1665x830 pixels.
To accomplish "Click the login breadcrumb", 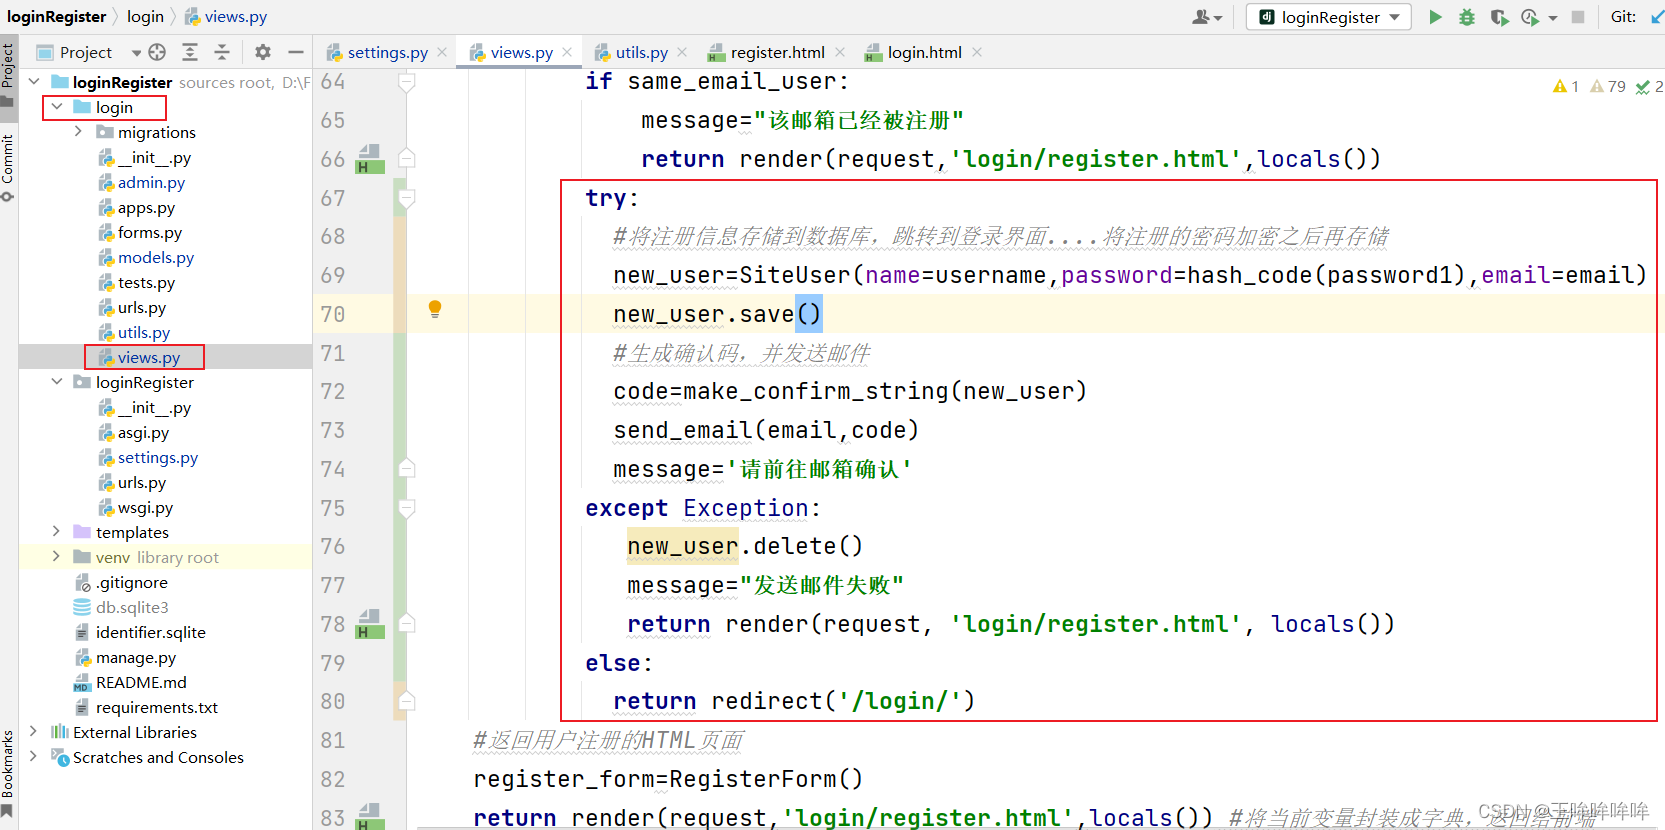I will coord(145,16).
